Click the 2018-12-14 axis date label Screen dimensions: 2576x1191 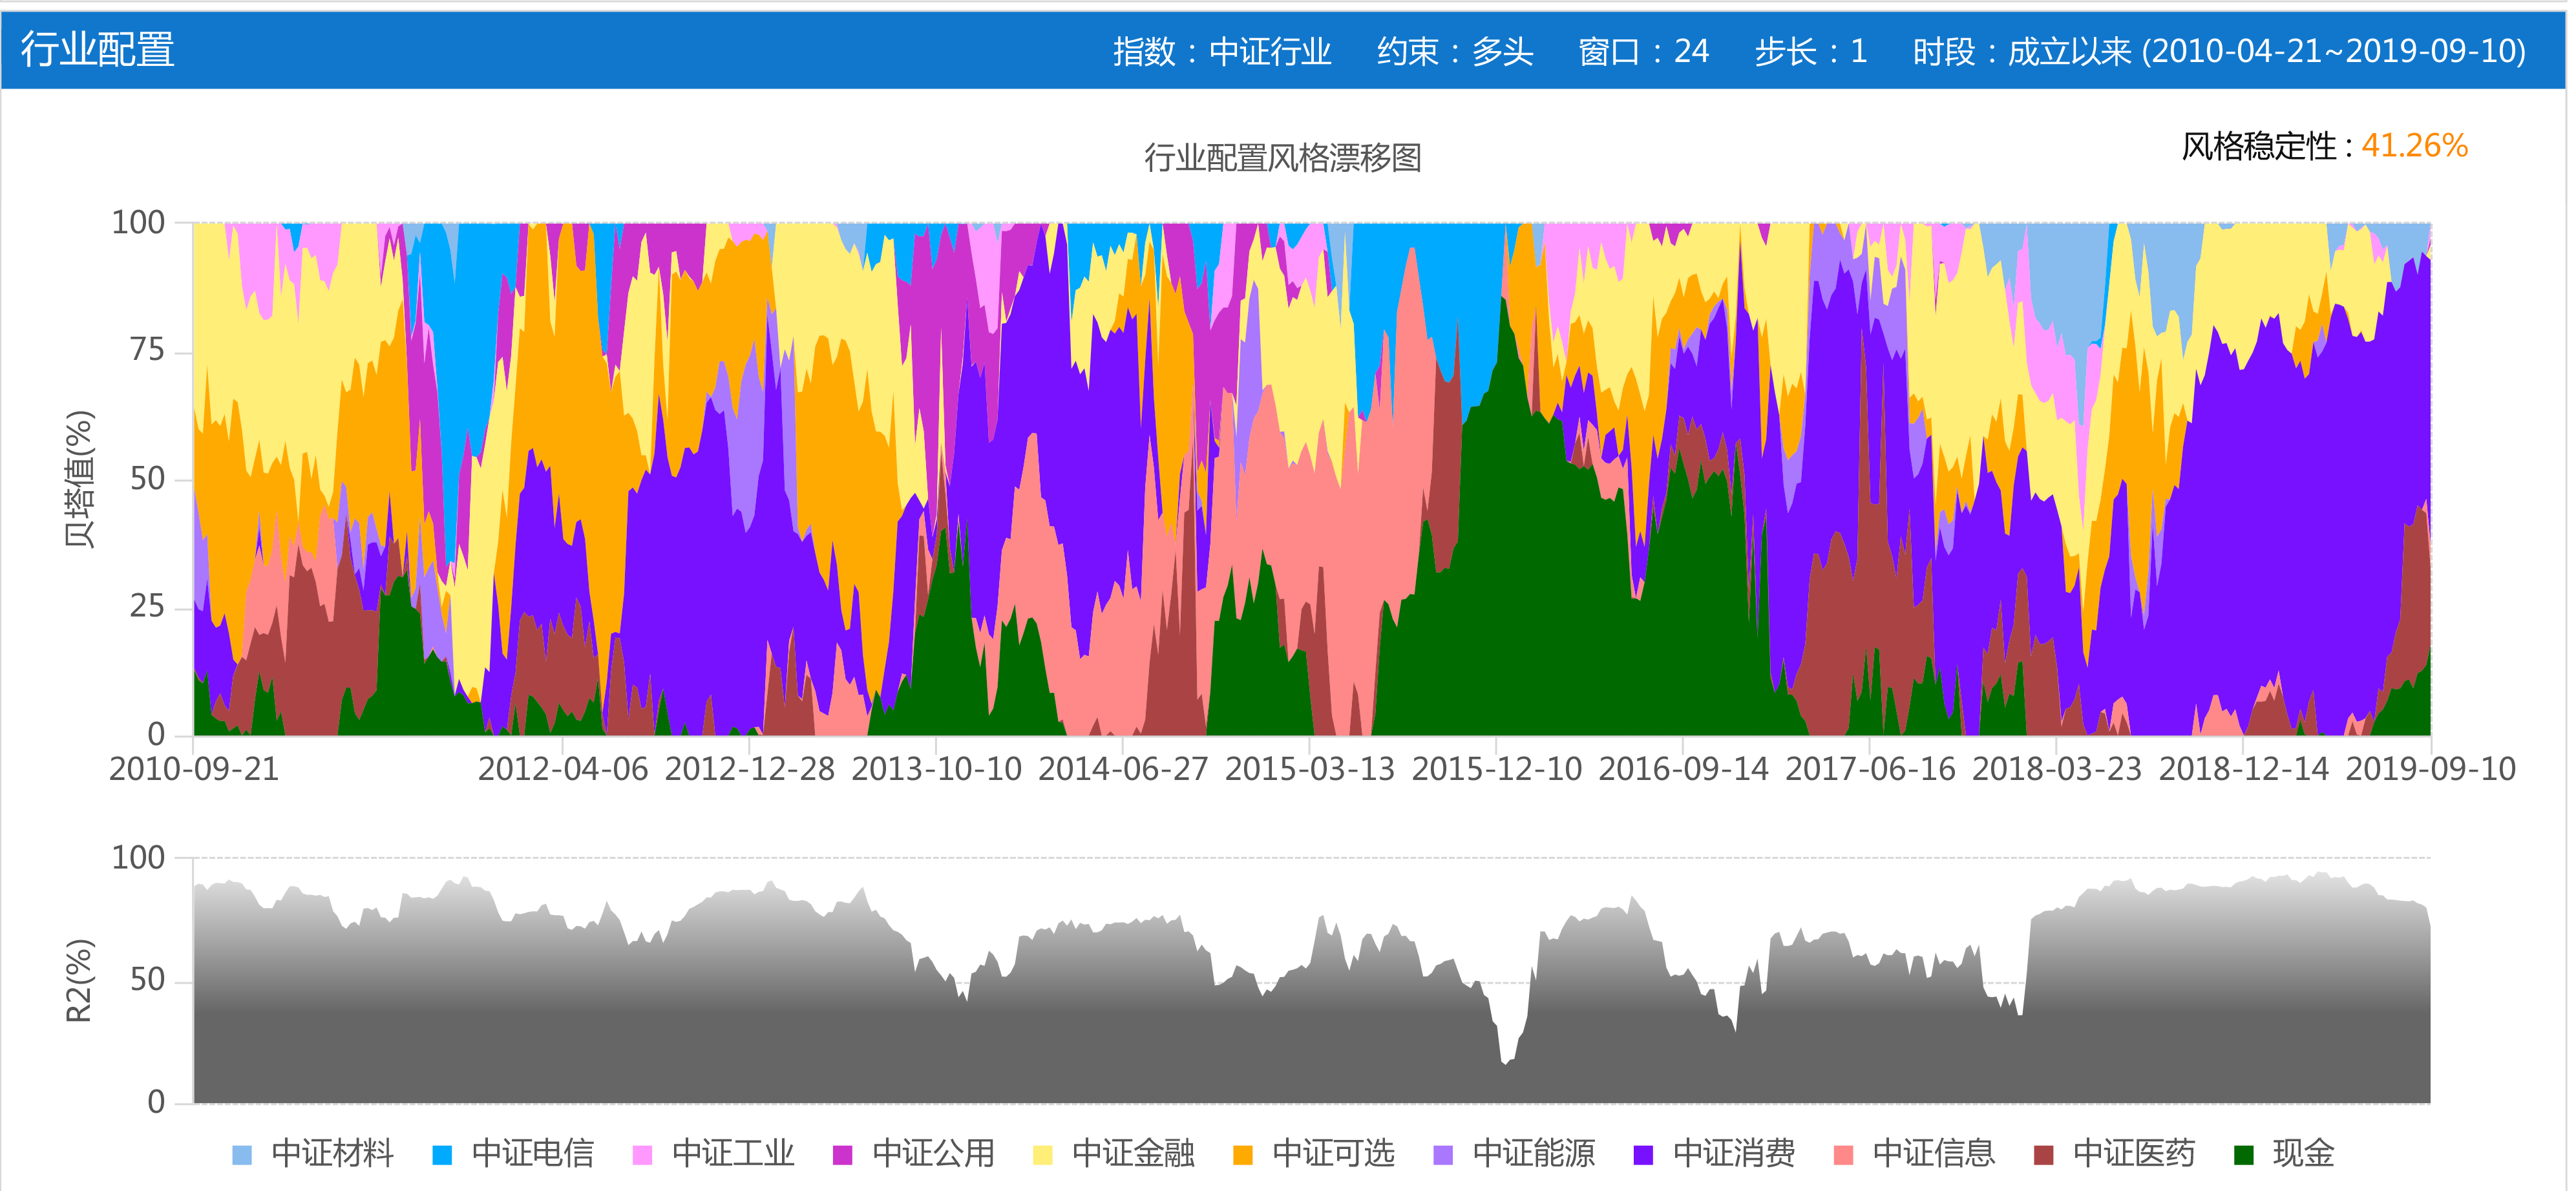pos(2244,769)
